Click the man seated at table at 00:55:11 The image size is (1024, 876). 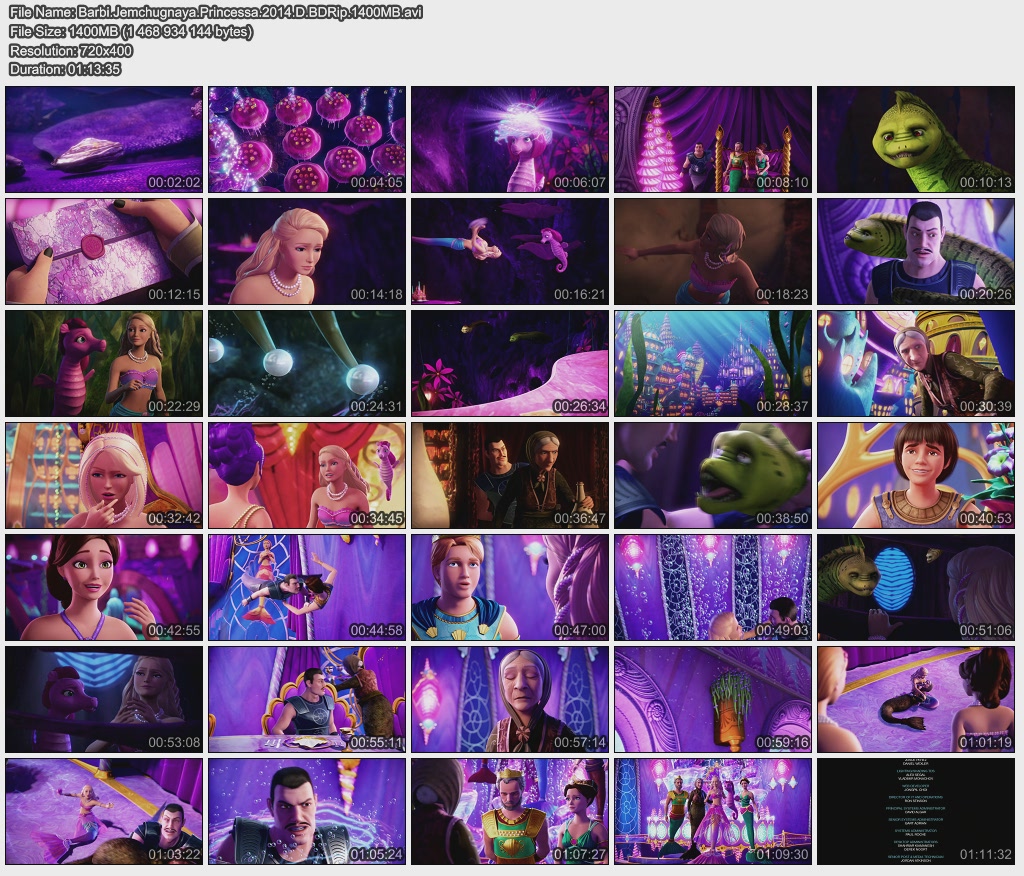tap(307, 699)
